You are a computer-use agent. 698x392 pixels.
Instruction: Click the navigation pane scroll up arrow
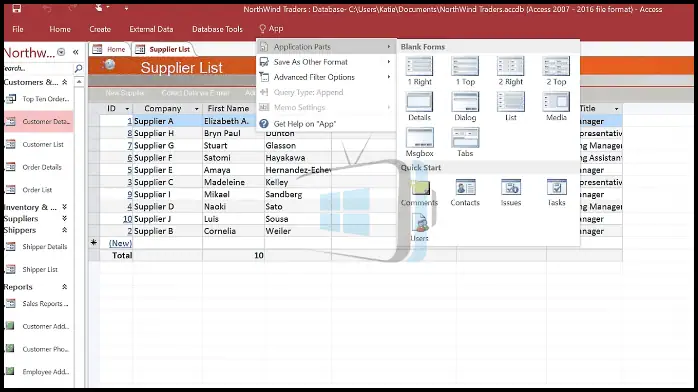(79, 82)
